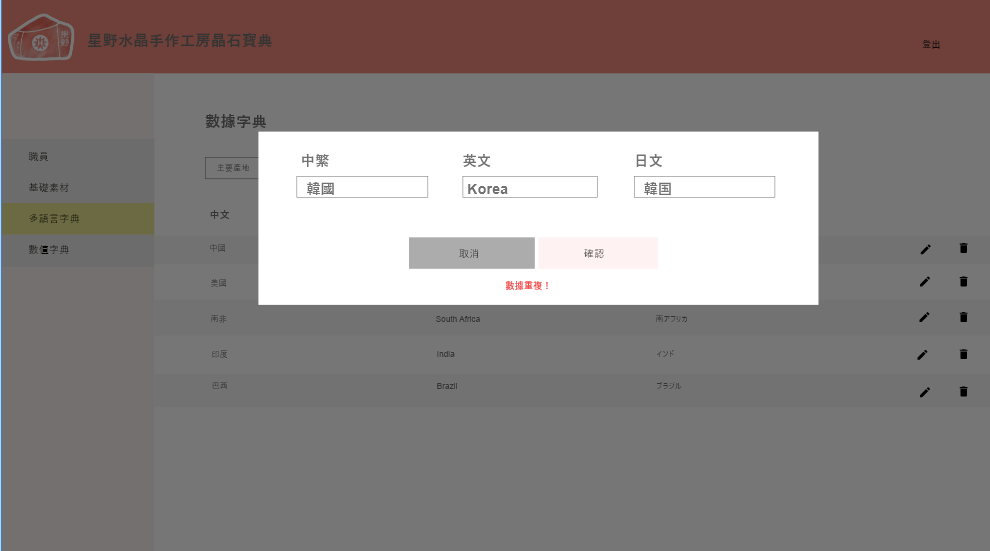The width and height of the screenshot is (990, 551).
Task: Click the workshop logo in header
Action: 40,40
